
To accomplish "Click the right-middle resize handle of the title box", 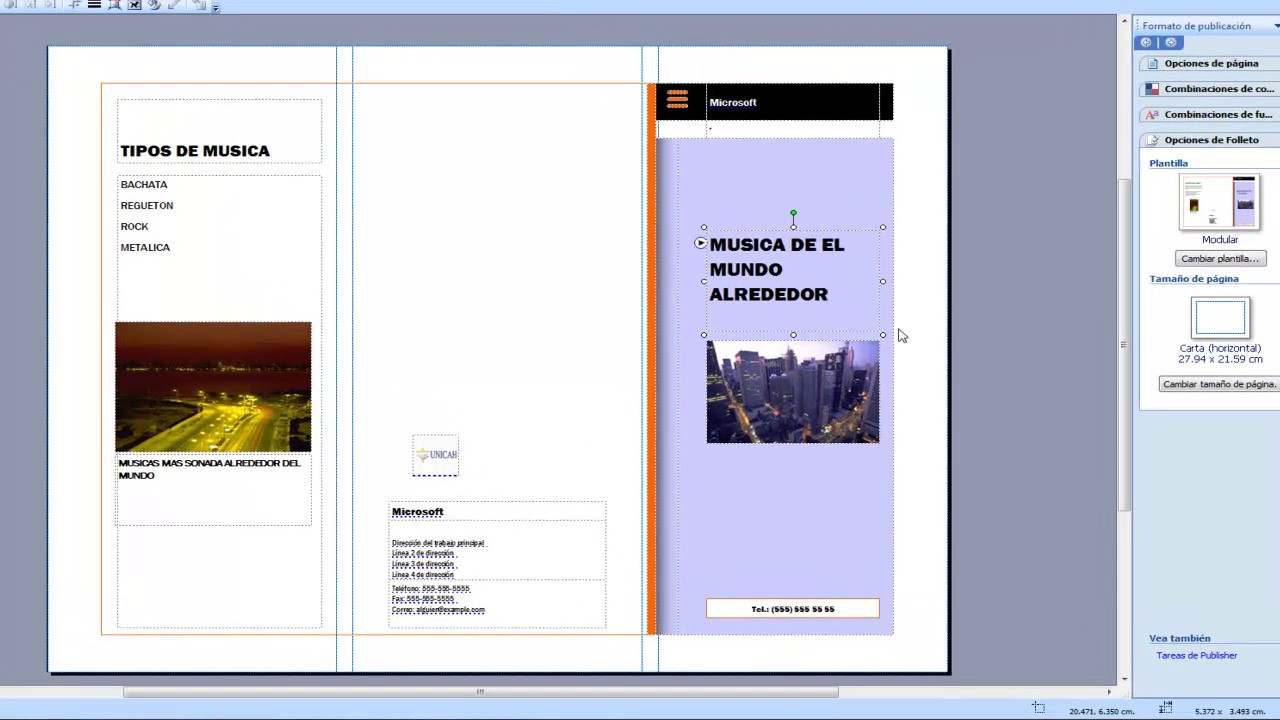I will pos(883,281).
